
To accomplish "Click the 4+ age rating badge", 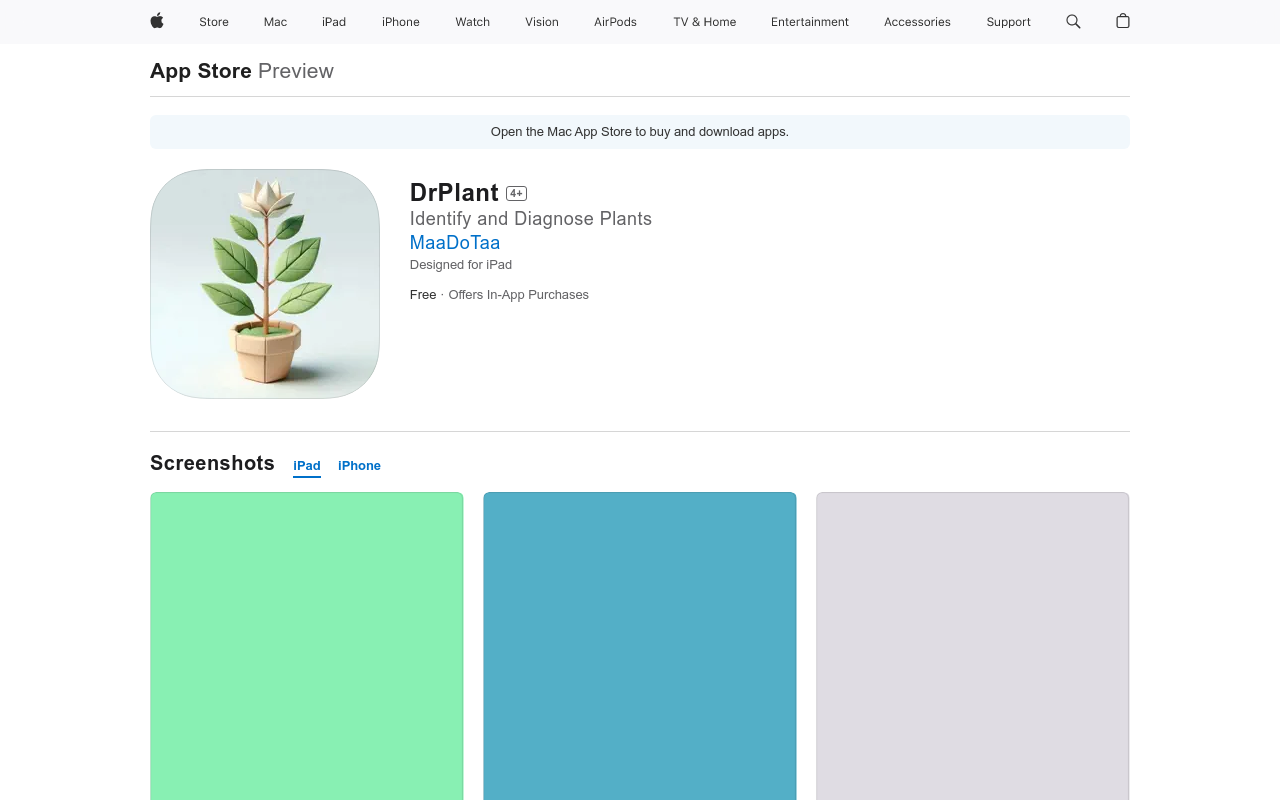I will pos(516,194).
